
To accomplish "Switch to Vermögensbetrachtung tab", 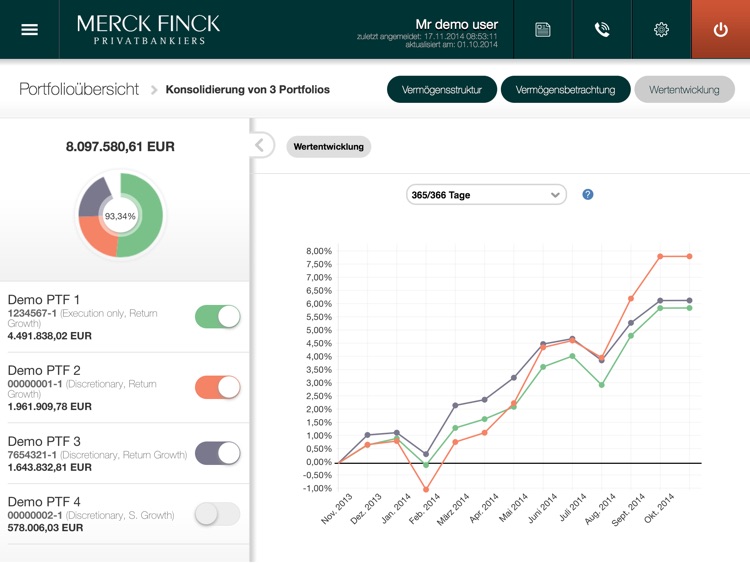I will 565,90.
